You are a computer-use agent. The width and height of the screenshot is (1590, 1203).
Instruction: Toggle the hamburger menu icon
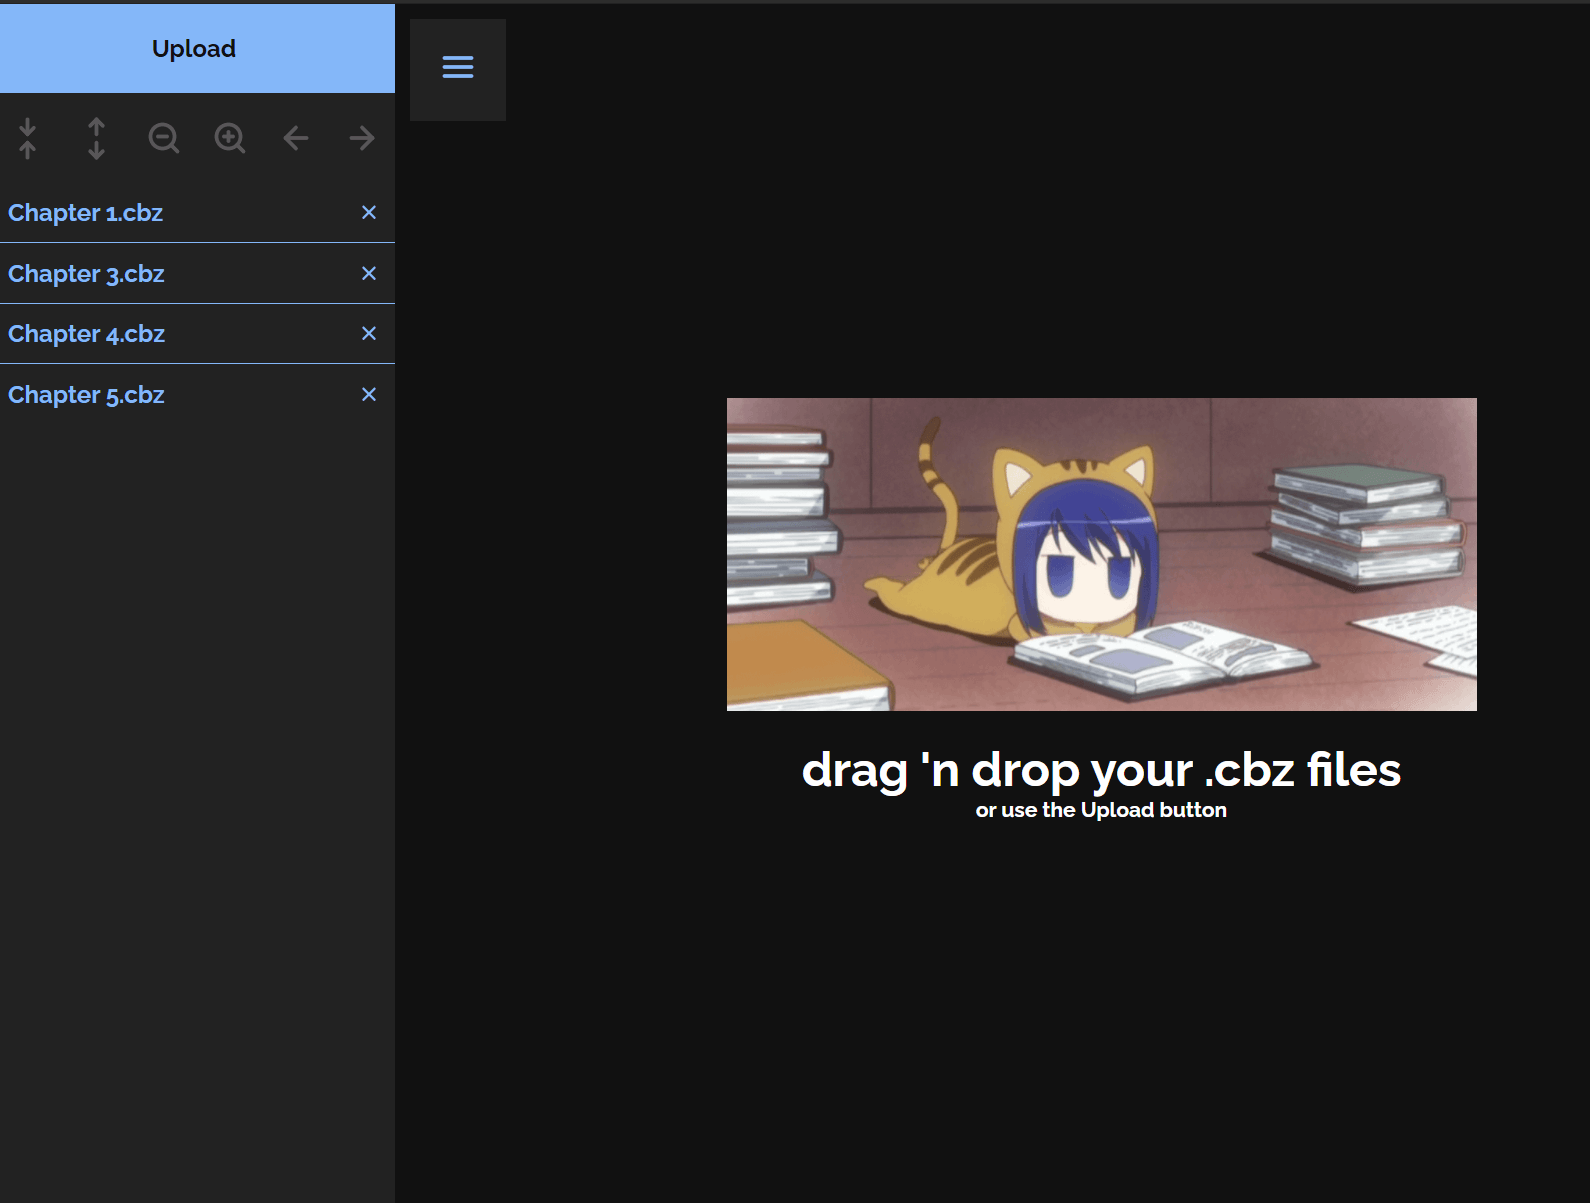(458, 68)
